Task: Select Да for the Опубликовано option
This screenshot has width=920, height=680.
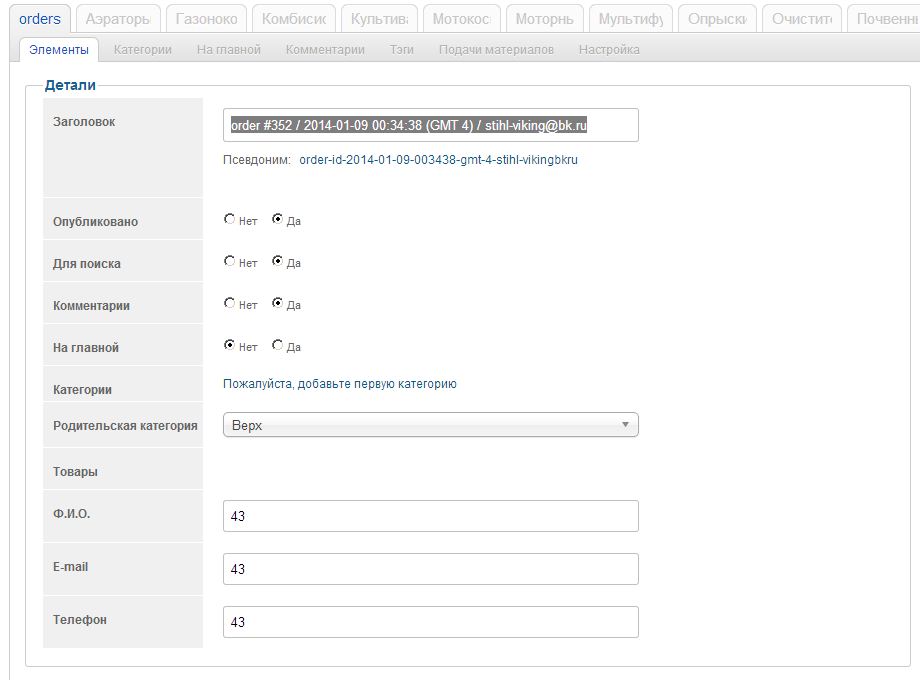Action: [x=278, y=219]
